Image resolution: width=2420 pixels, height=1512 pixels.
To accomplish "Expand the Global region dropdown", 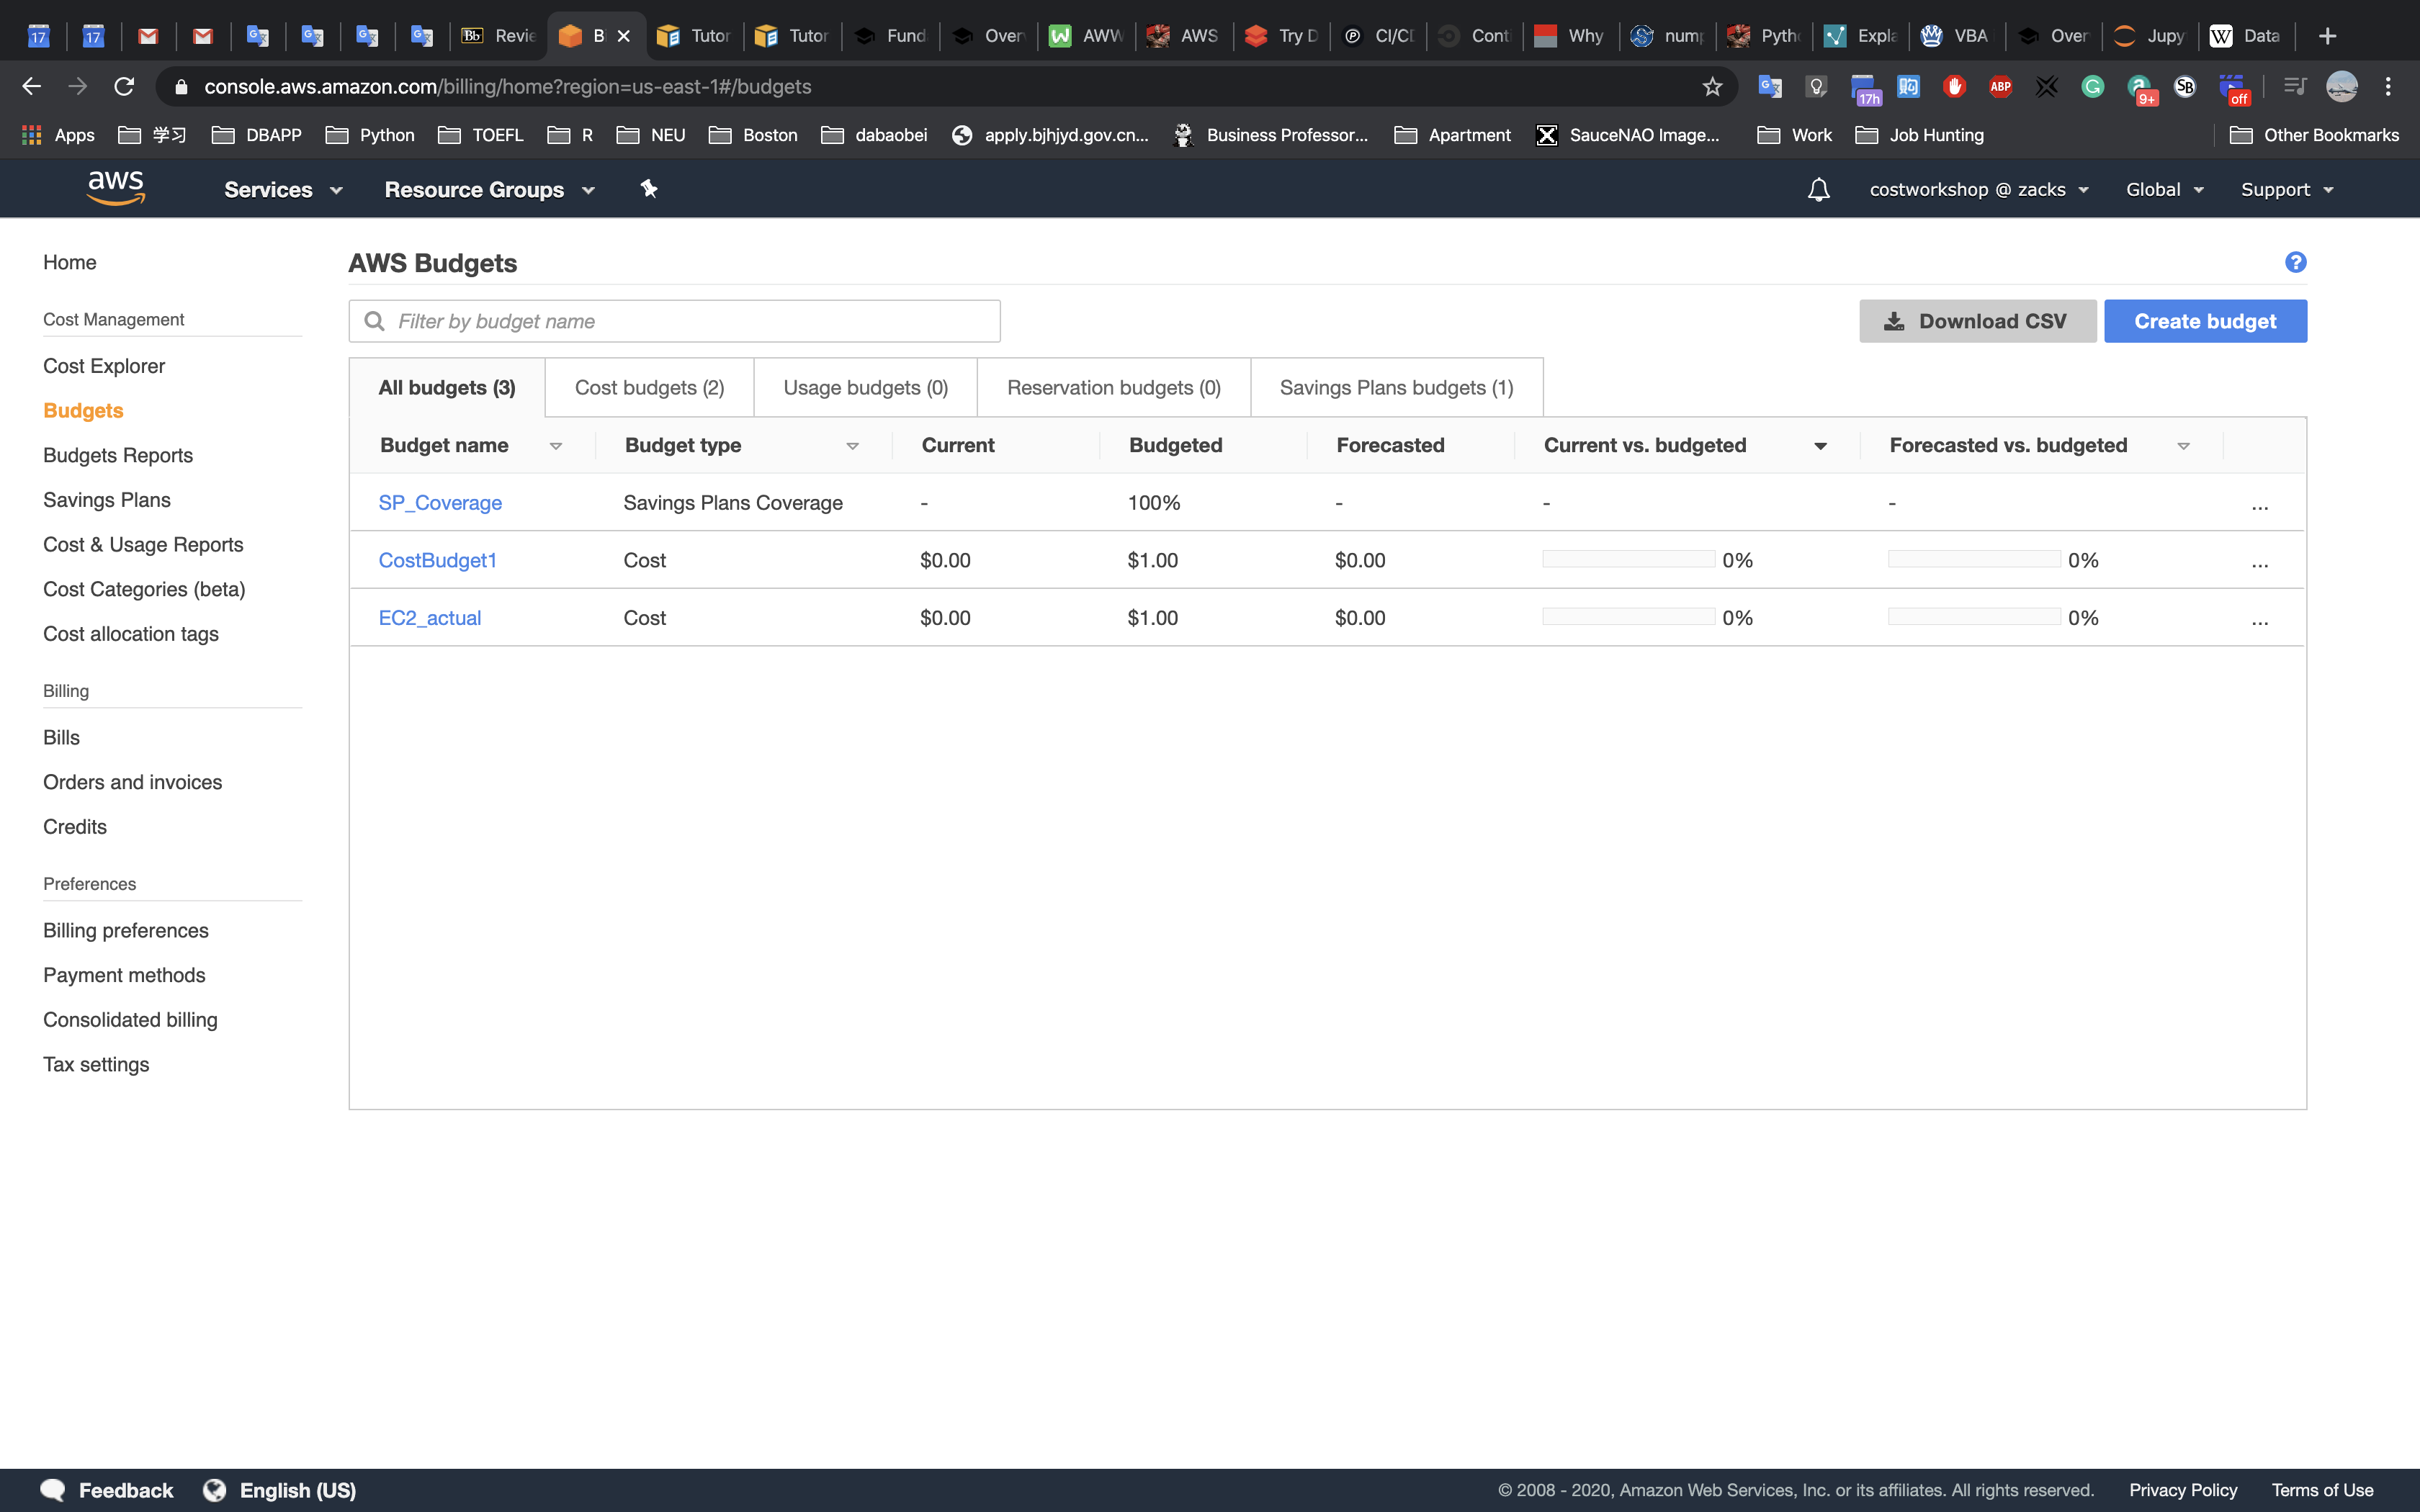I will pyautogui.click(x=2164, y=189).
